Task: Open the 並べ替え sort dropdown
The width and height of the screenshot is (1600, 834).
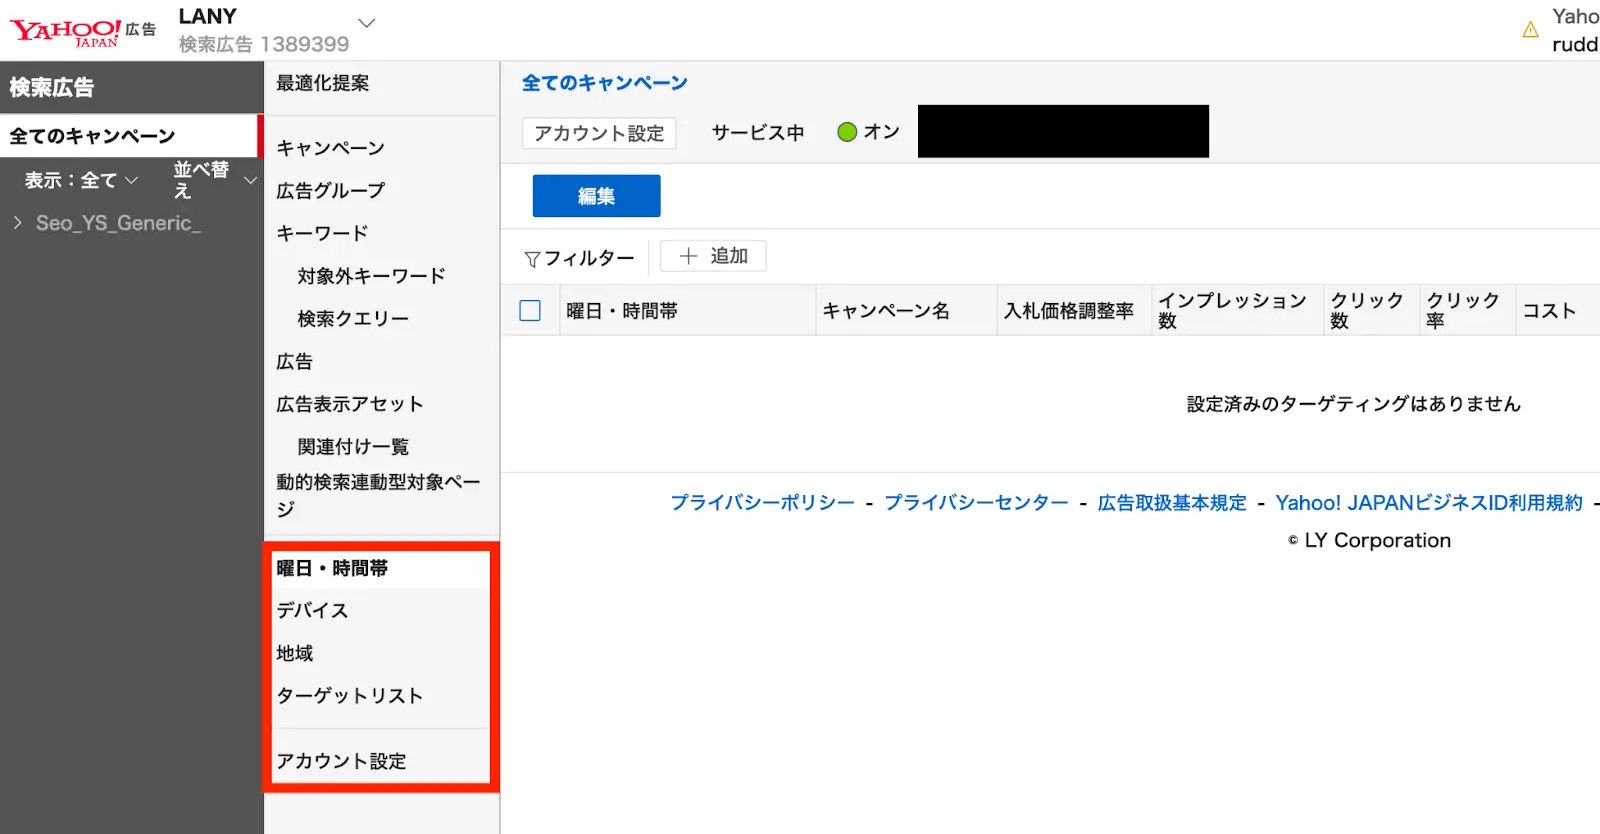Action: click(214, 180)
